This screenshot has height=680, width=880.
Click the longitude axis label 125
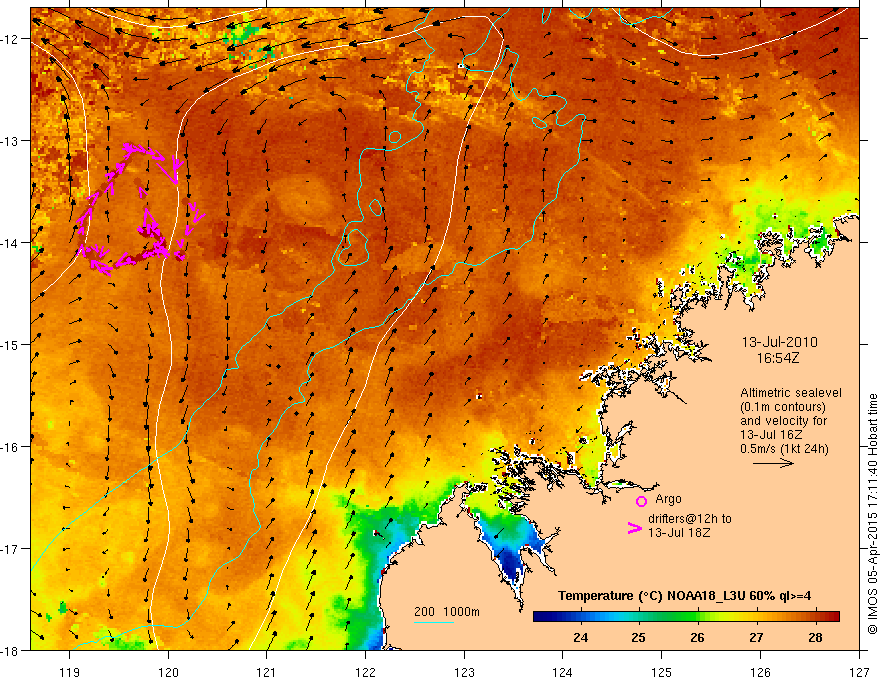[662, 672]
